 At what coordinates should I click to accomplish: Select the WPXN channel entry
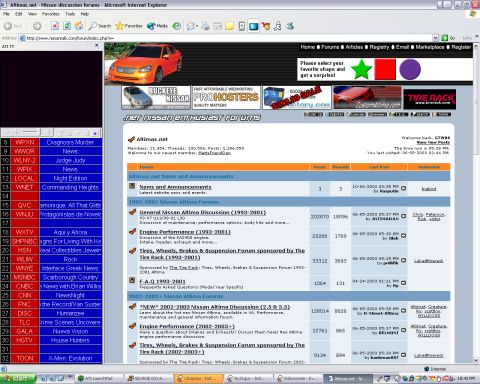[x=25, y=142]
